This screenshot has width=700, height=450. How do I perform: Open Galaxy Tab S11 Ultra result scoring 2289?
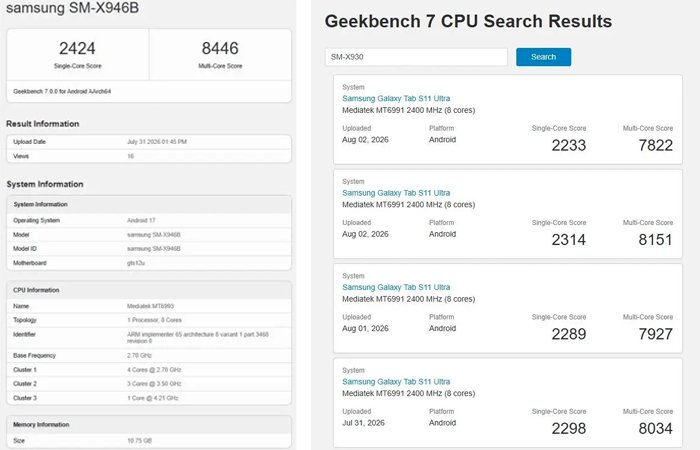(396, 287)
